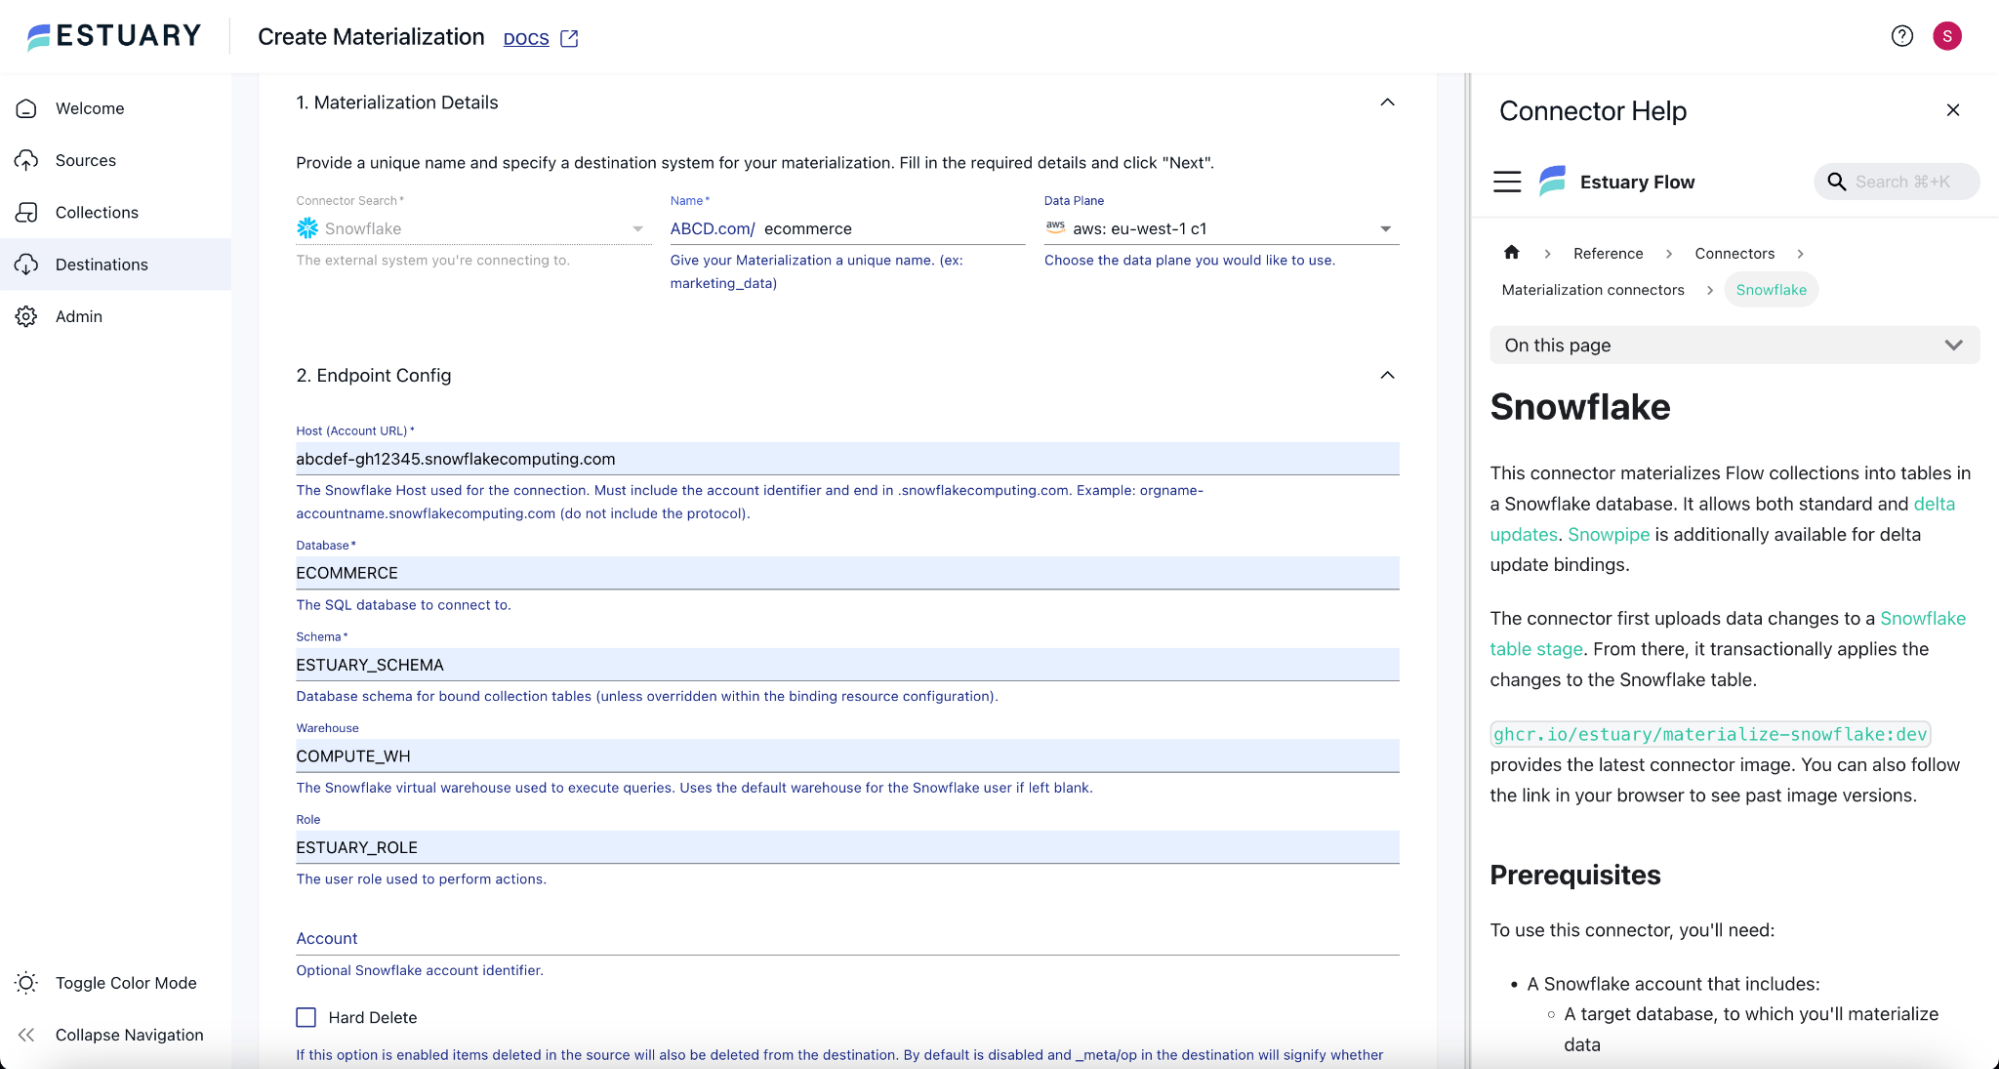The height and width of the screenshot is (1069, 1999).
Task: Click the external link icon beside DOCS
Action: coord(569,38)
